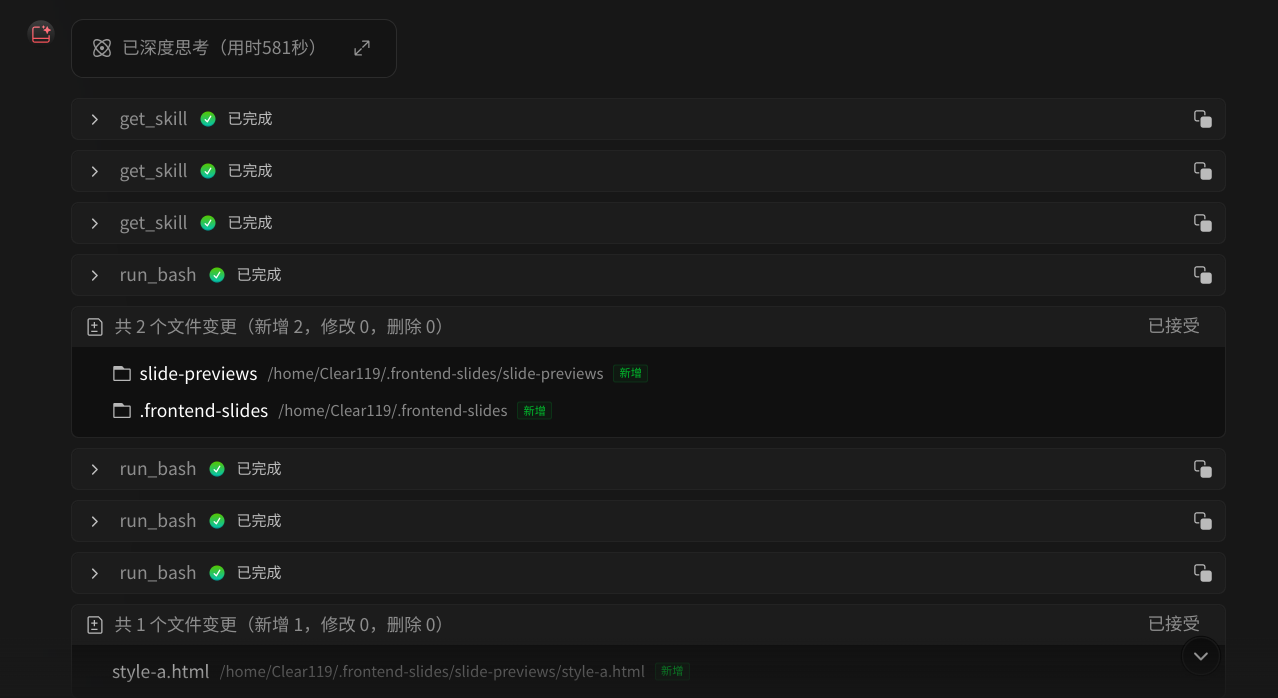The height and width of the screenshot is (698, 1278).
Task: Jump to bottom with the round down-arrow button
Action: click(x=1201, y=656)
